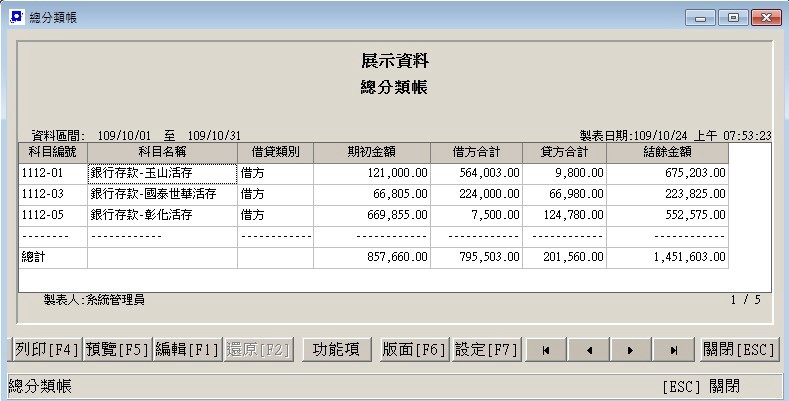Viewport: 789px width, 401px height.
Task: Click credit total 124,780.00
Action: (565, 215)
